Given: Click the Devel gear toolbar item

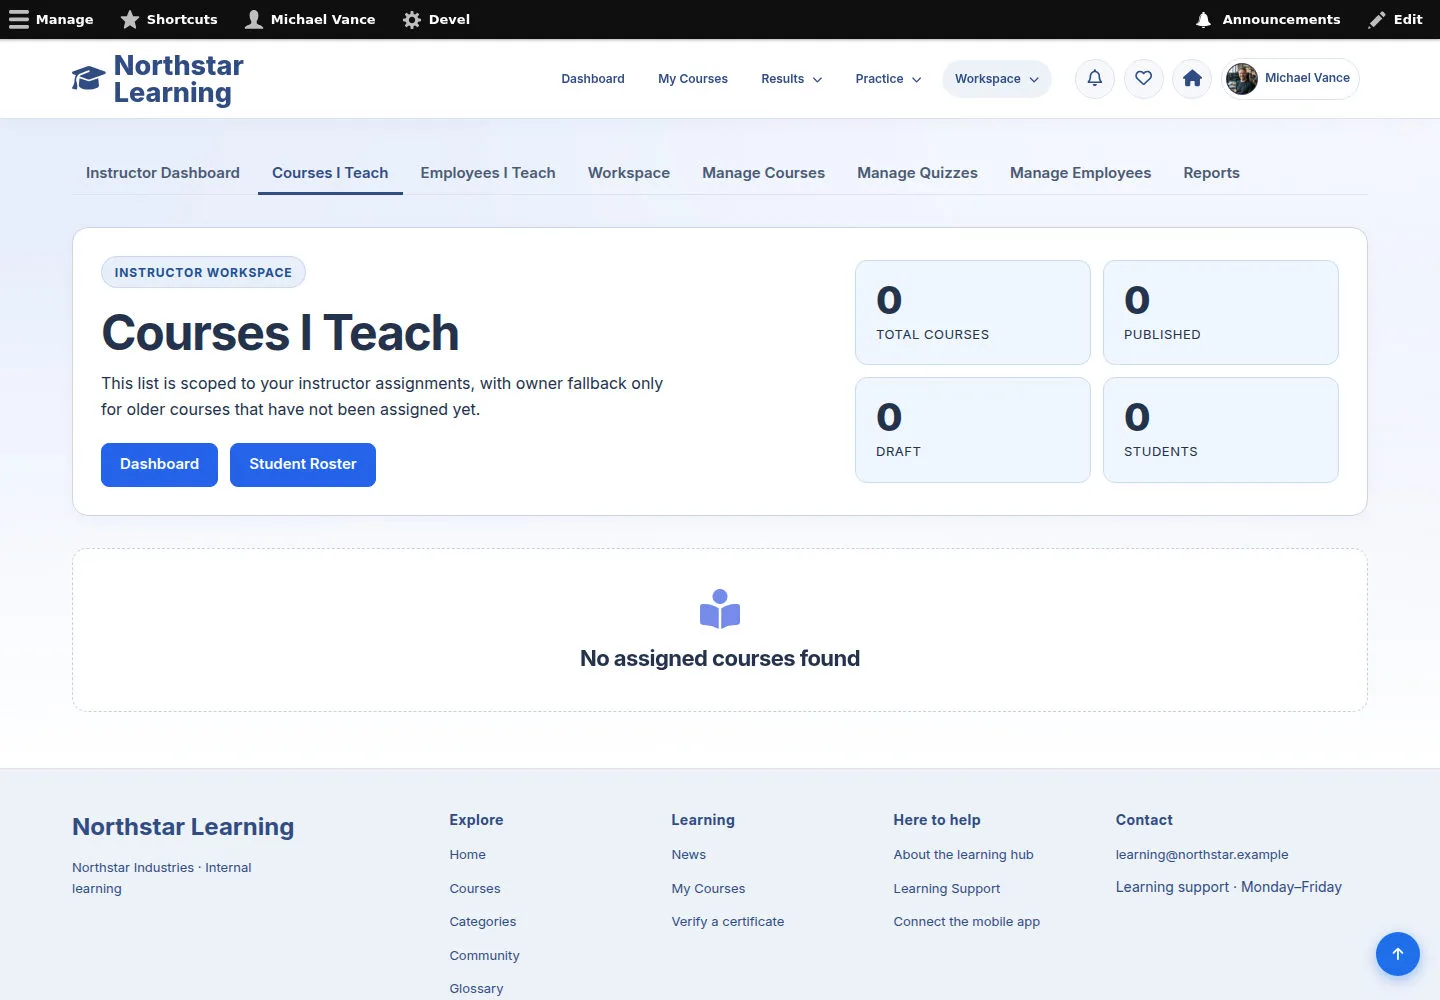Looking at the screenshot, I should coord(436,19).
